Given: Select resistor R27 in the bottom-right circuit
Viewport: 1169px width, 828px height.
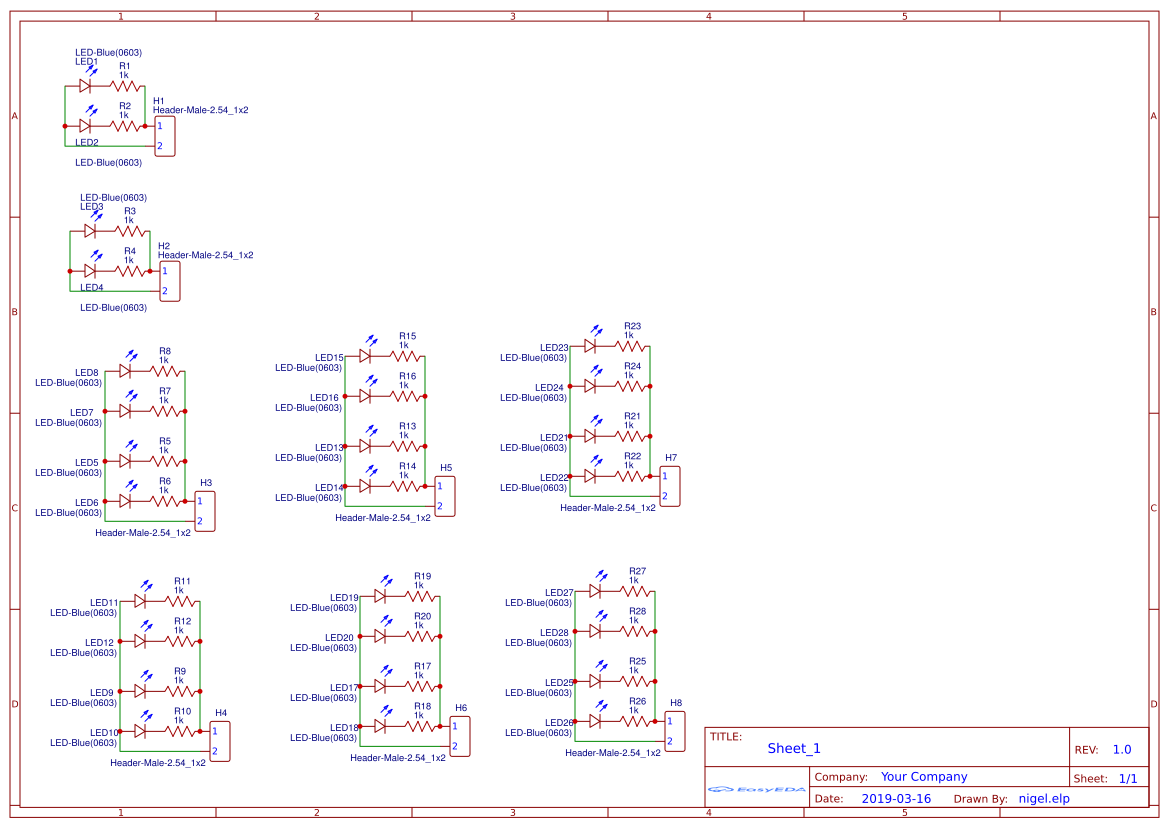Looking at the screenshot, I should pos(634,590).
